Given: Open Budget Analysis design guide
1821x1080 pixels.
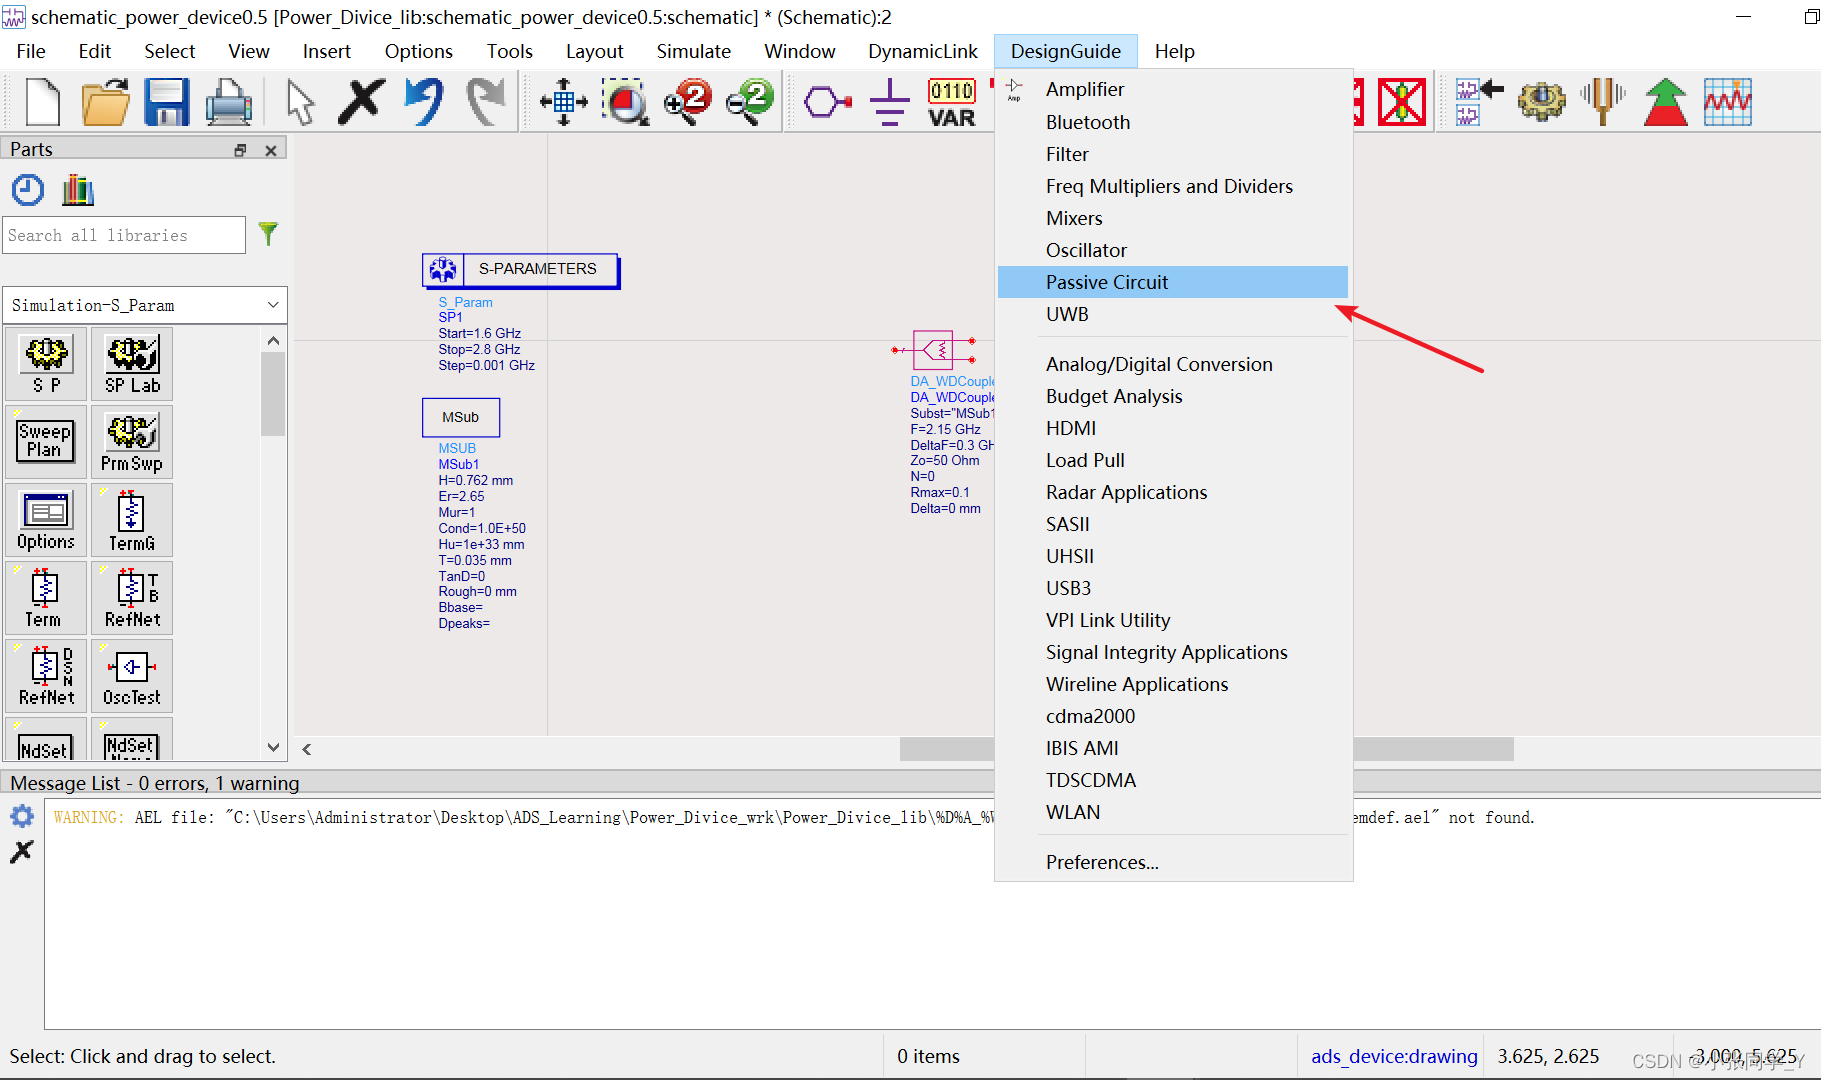Looking at the screenshot, I should [x=1173, y=396].
